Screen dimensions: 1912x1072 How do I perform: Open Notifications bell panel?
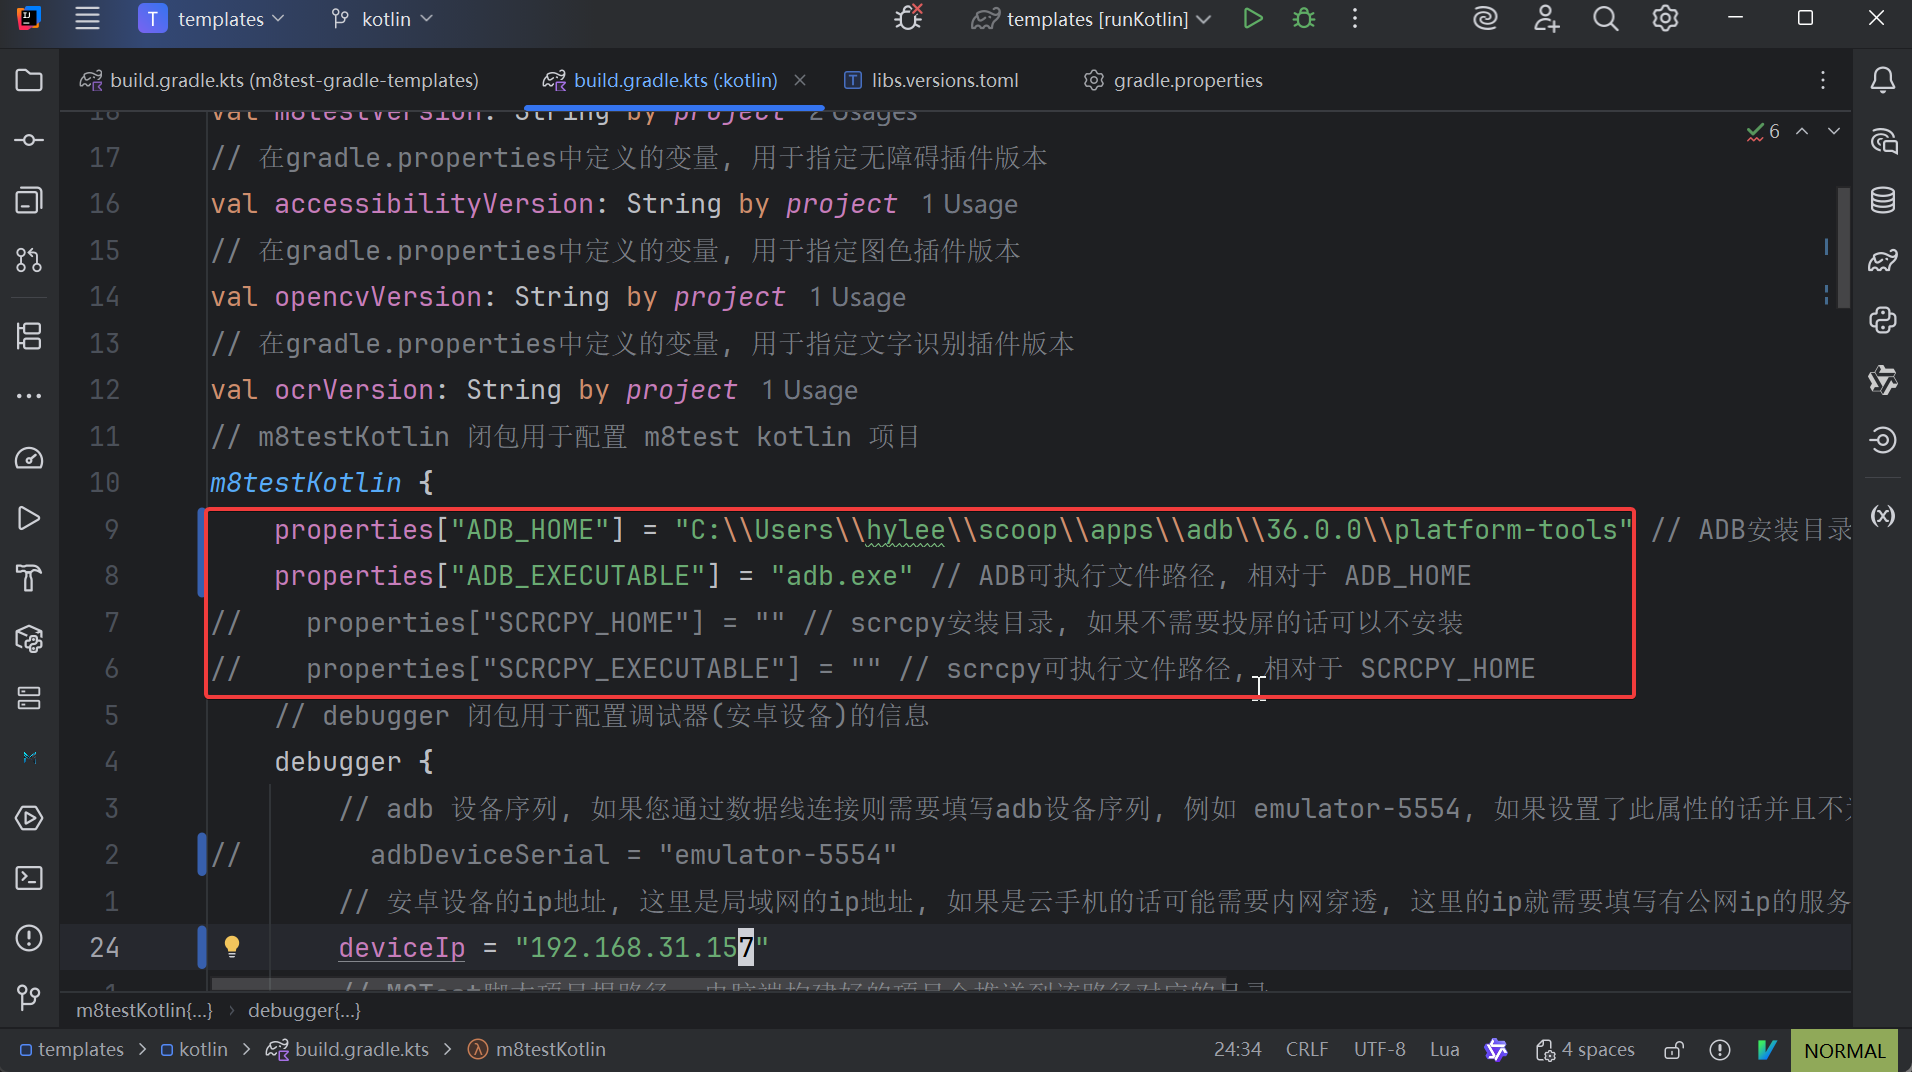(x=1882, y=80)
